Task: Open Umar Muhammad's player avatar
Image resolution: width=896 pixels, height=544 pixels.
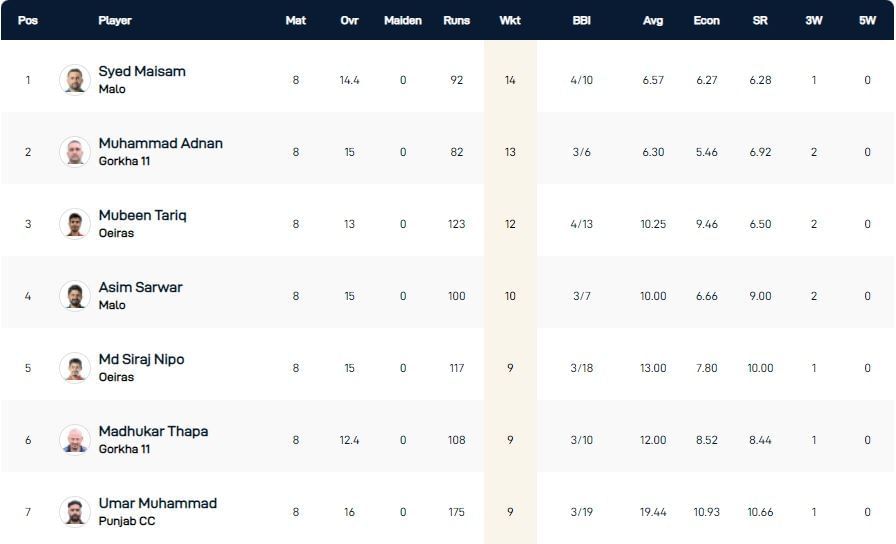Action: tap(75, 512)
